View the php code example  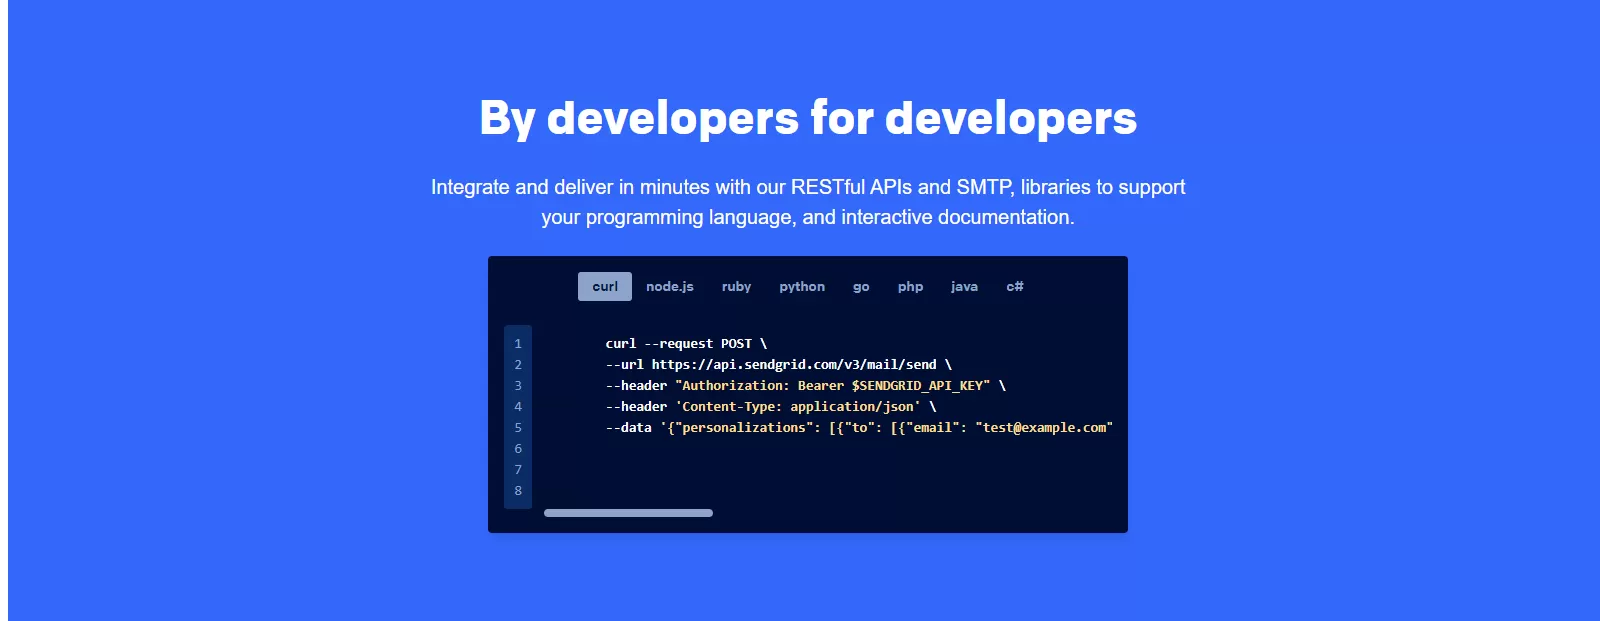point(910,287)
